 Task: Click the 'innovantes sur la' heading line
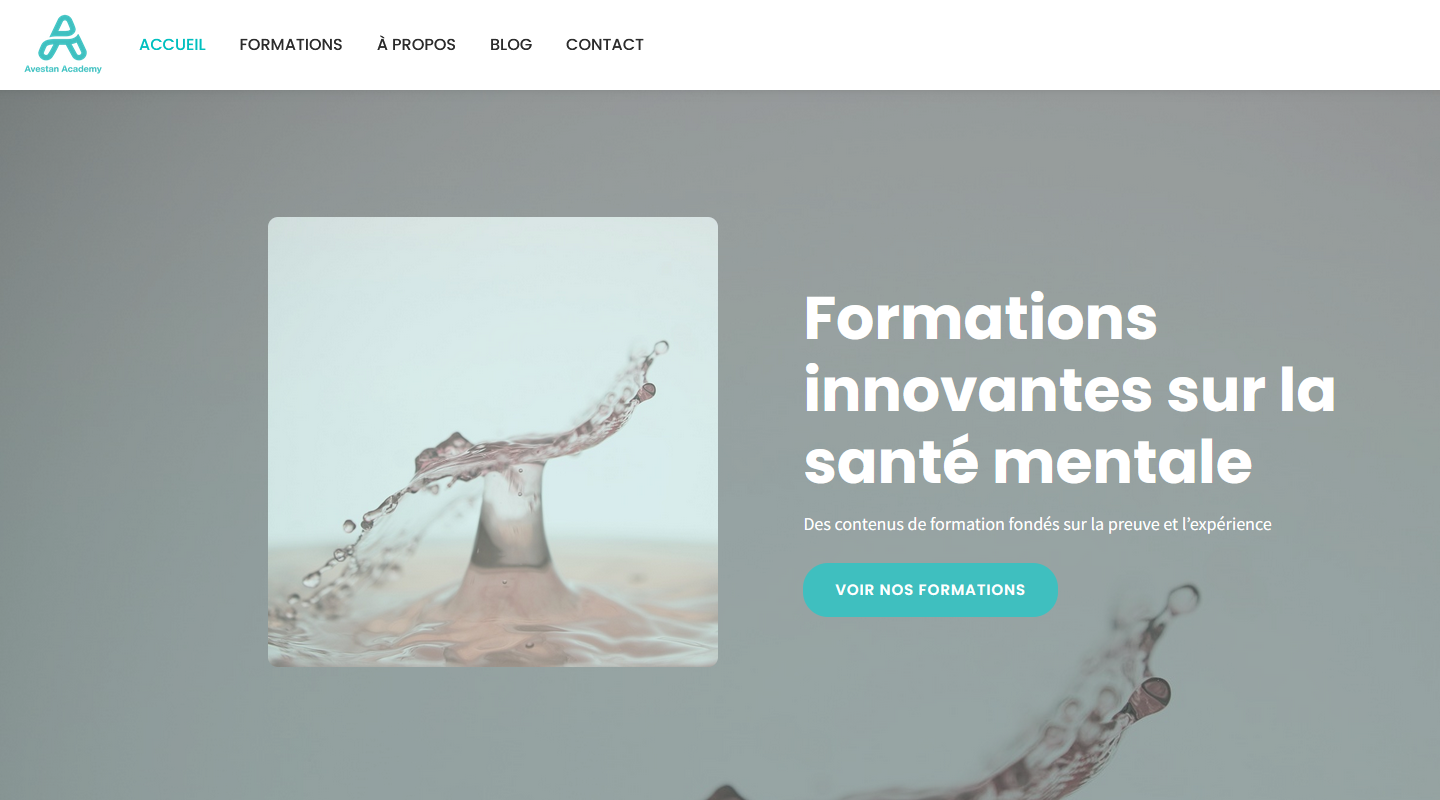pyautogui.click(x=1070, y=390)
